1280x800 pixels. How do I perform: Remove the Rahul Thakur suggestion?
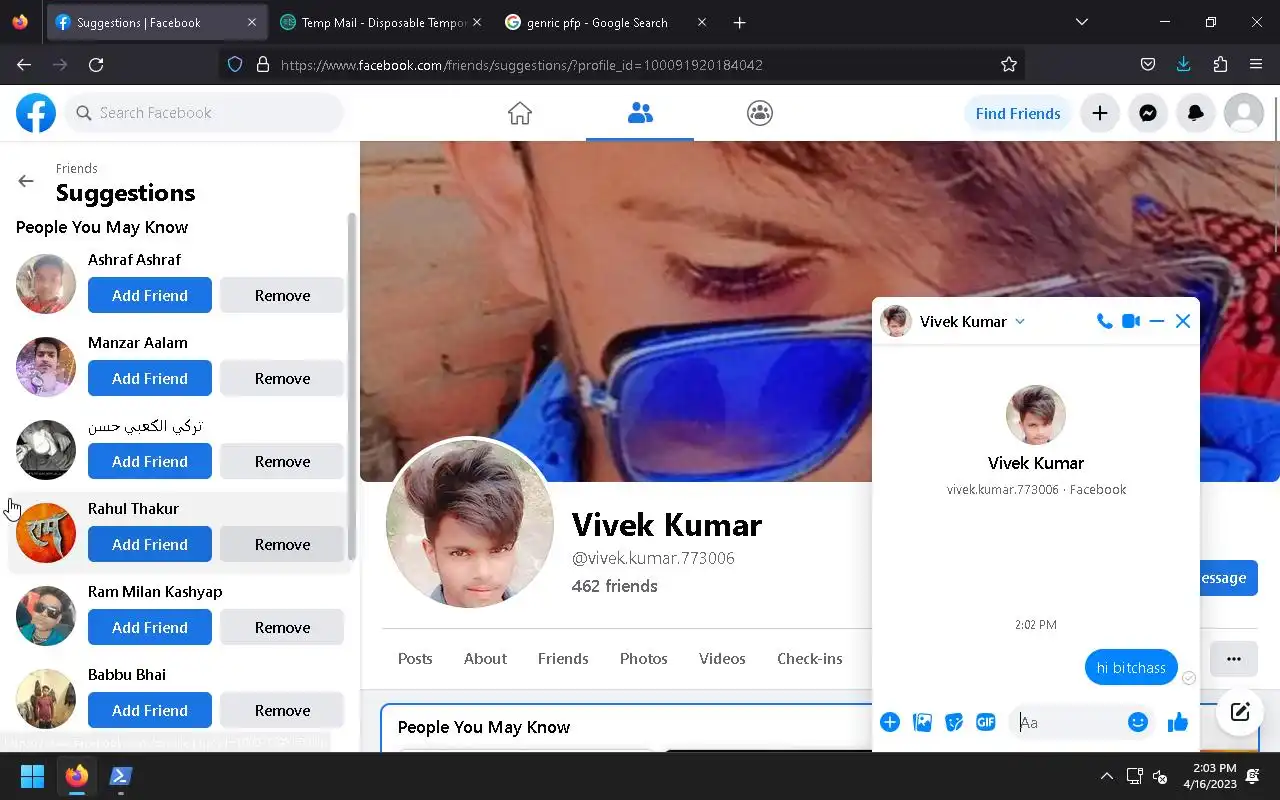point(282,544)
